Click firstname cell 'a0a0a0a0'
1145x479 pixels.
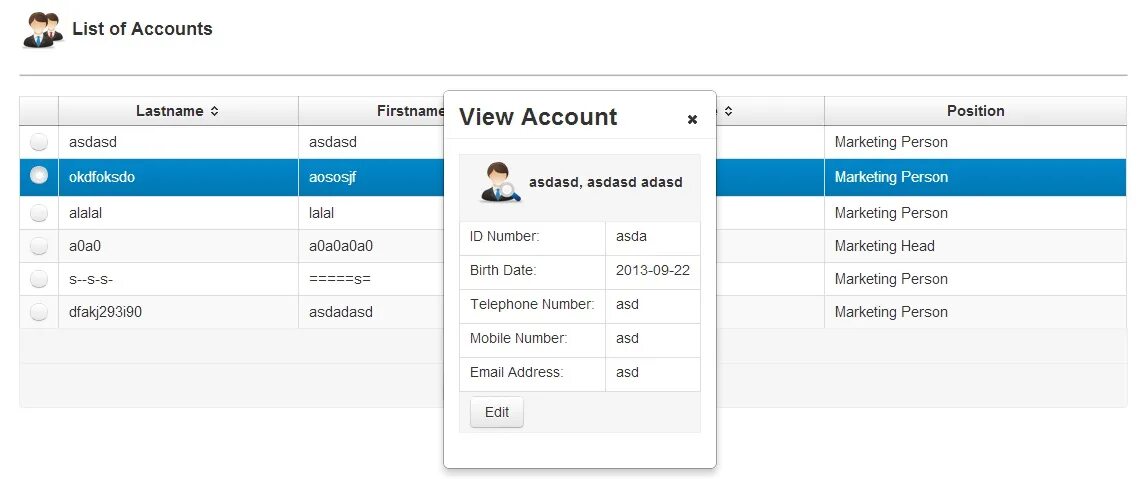[341, 246]
